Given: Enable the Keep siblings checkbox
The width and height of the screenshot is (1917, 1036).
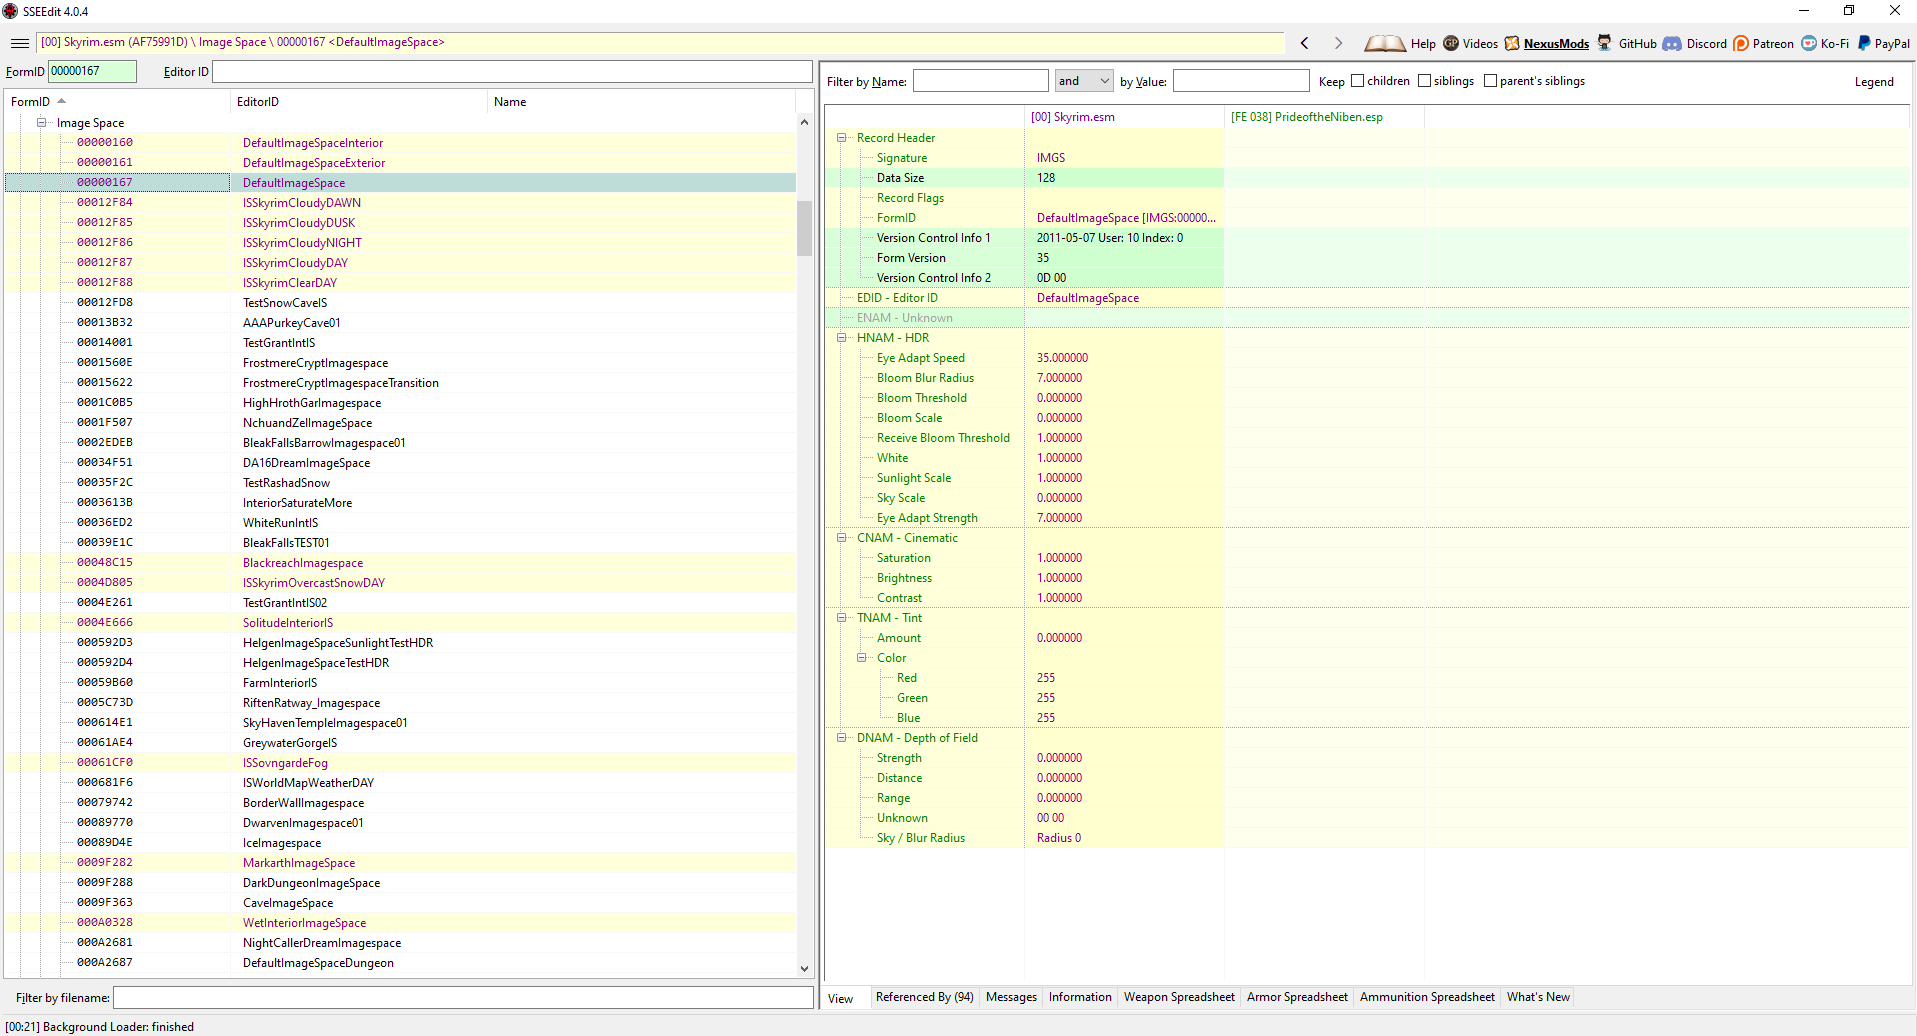Looking at the screenshot, I should (x=1424, y=81).
